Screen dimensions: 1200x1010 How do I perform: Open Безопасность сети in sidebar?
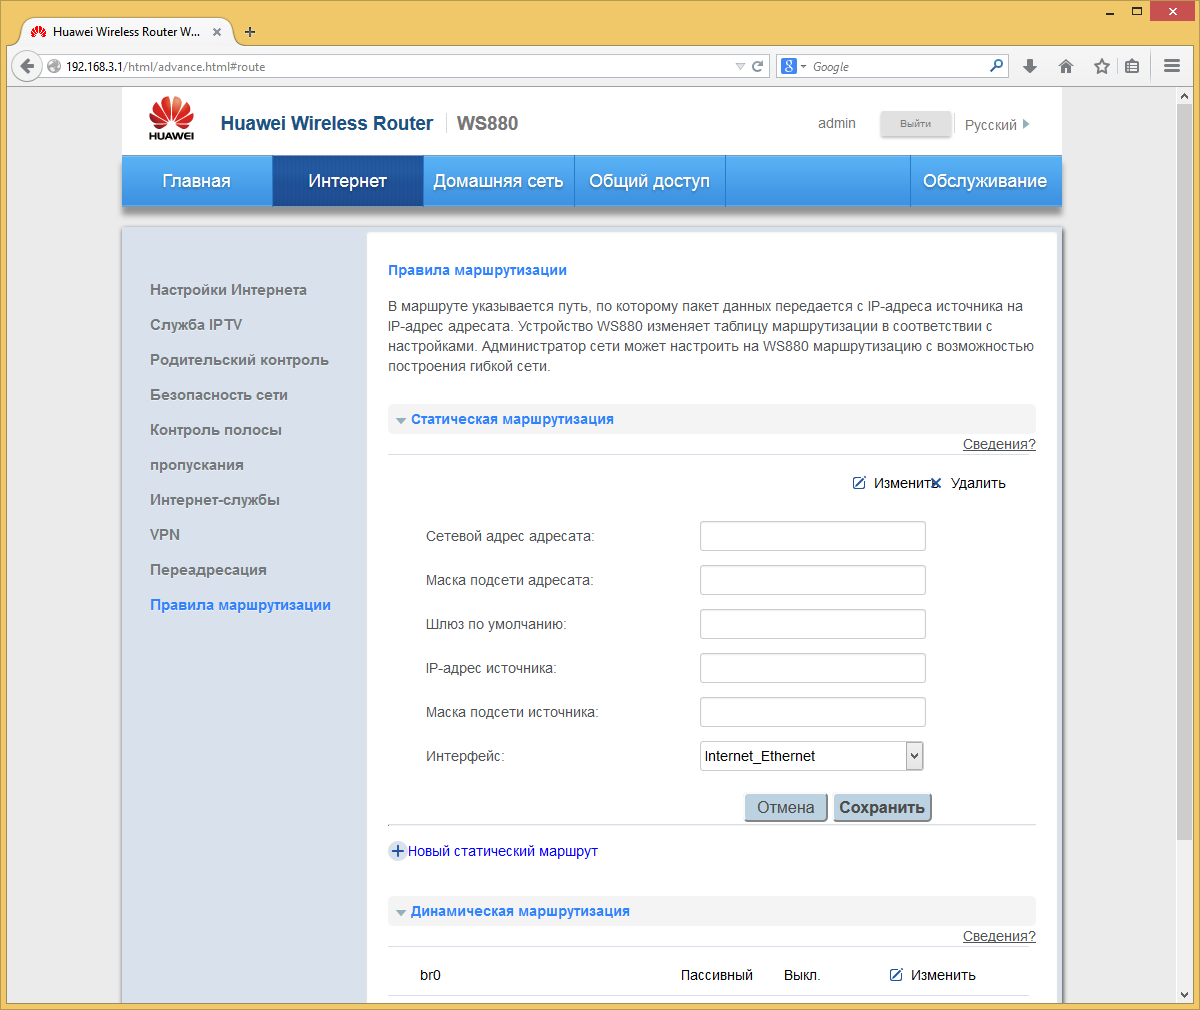pos(219,395)
